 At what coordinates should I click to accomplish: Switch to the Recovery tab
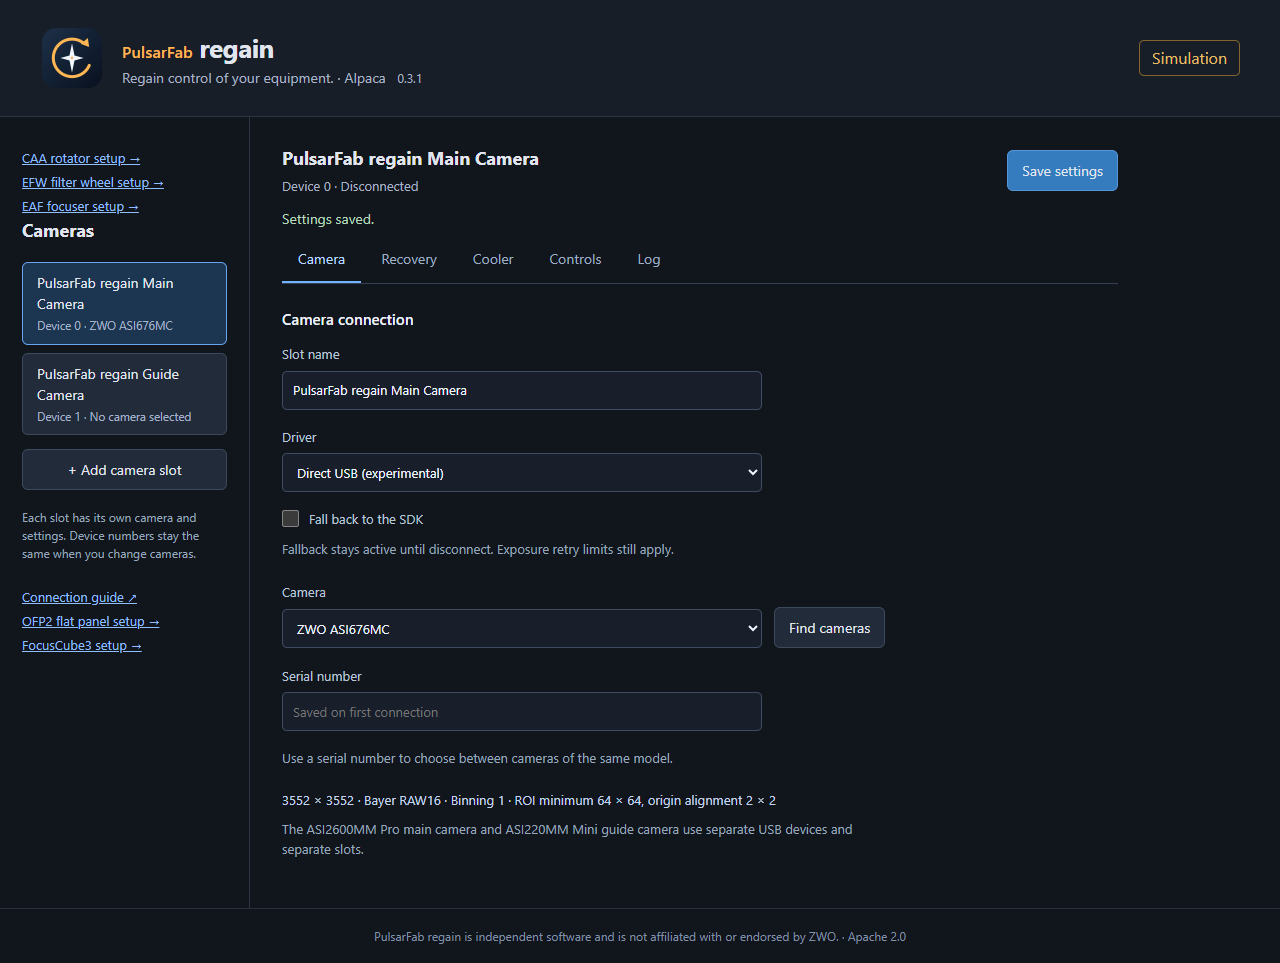coord(409,259)
